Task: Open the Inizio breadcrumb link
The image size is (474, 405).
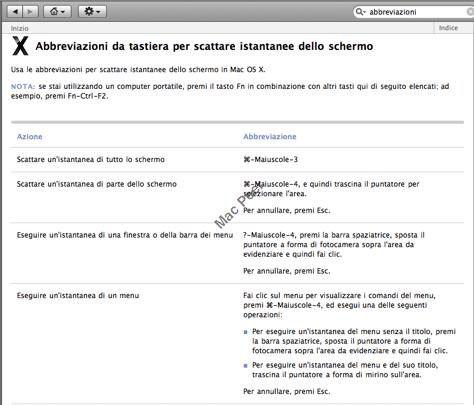Action: pos(19,28)
